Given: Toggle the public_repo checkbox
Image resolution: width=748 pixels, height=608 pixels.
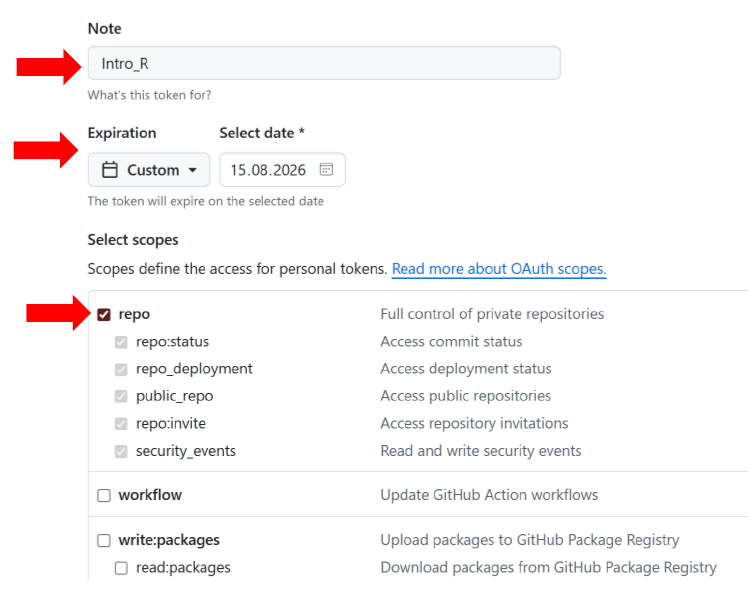Looking at the screenshot, I should pos(121,396).
